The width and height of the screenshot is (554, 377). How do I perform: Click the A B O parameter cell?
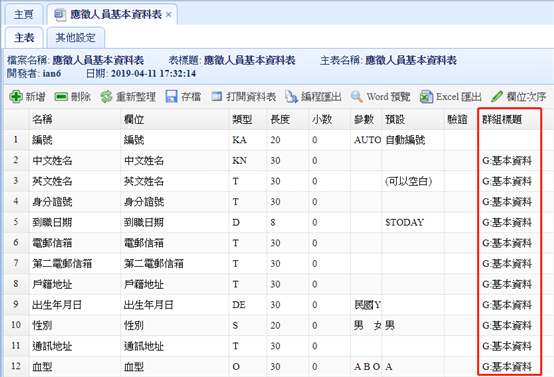[366, 366]
